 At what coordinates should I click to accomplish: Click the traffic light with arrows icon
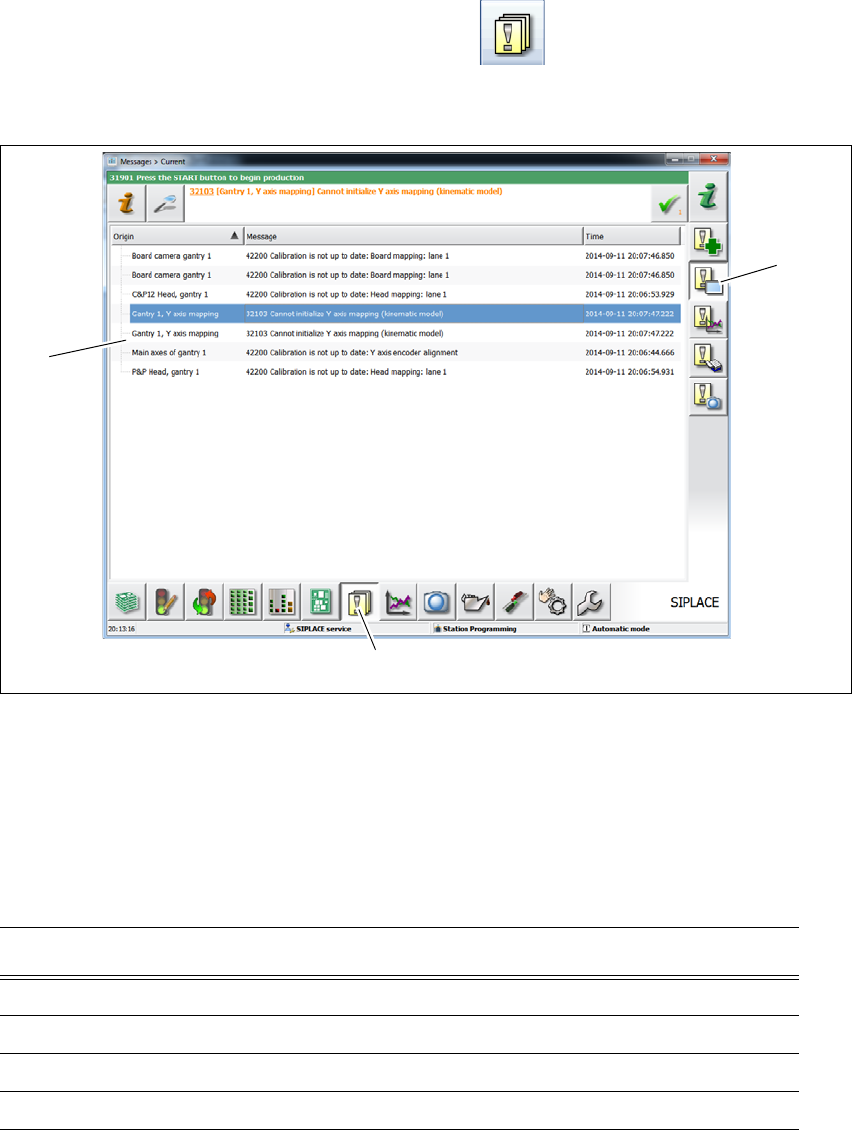pyautogui.click(x=205, y=602)
